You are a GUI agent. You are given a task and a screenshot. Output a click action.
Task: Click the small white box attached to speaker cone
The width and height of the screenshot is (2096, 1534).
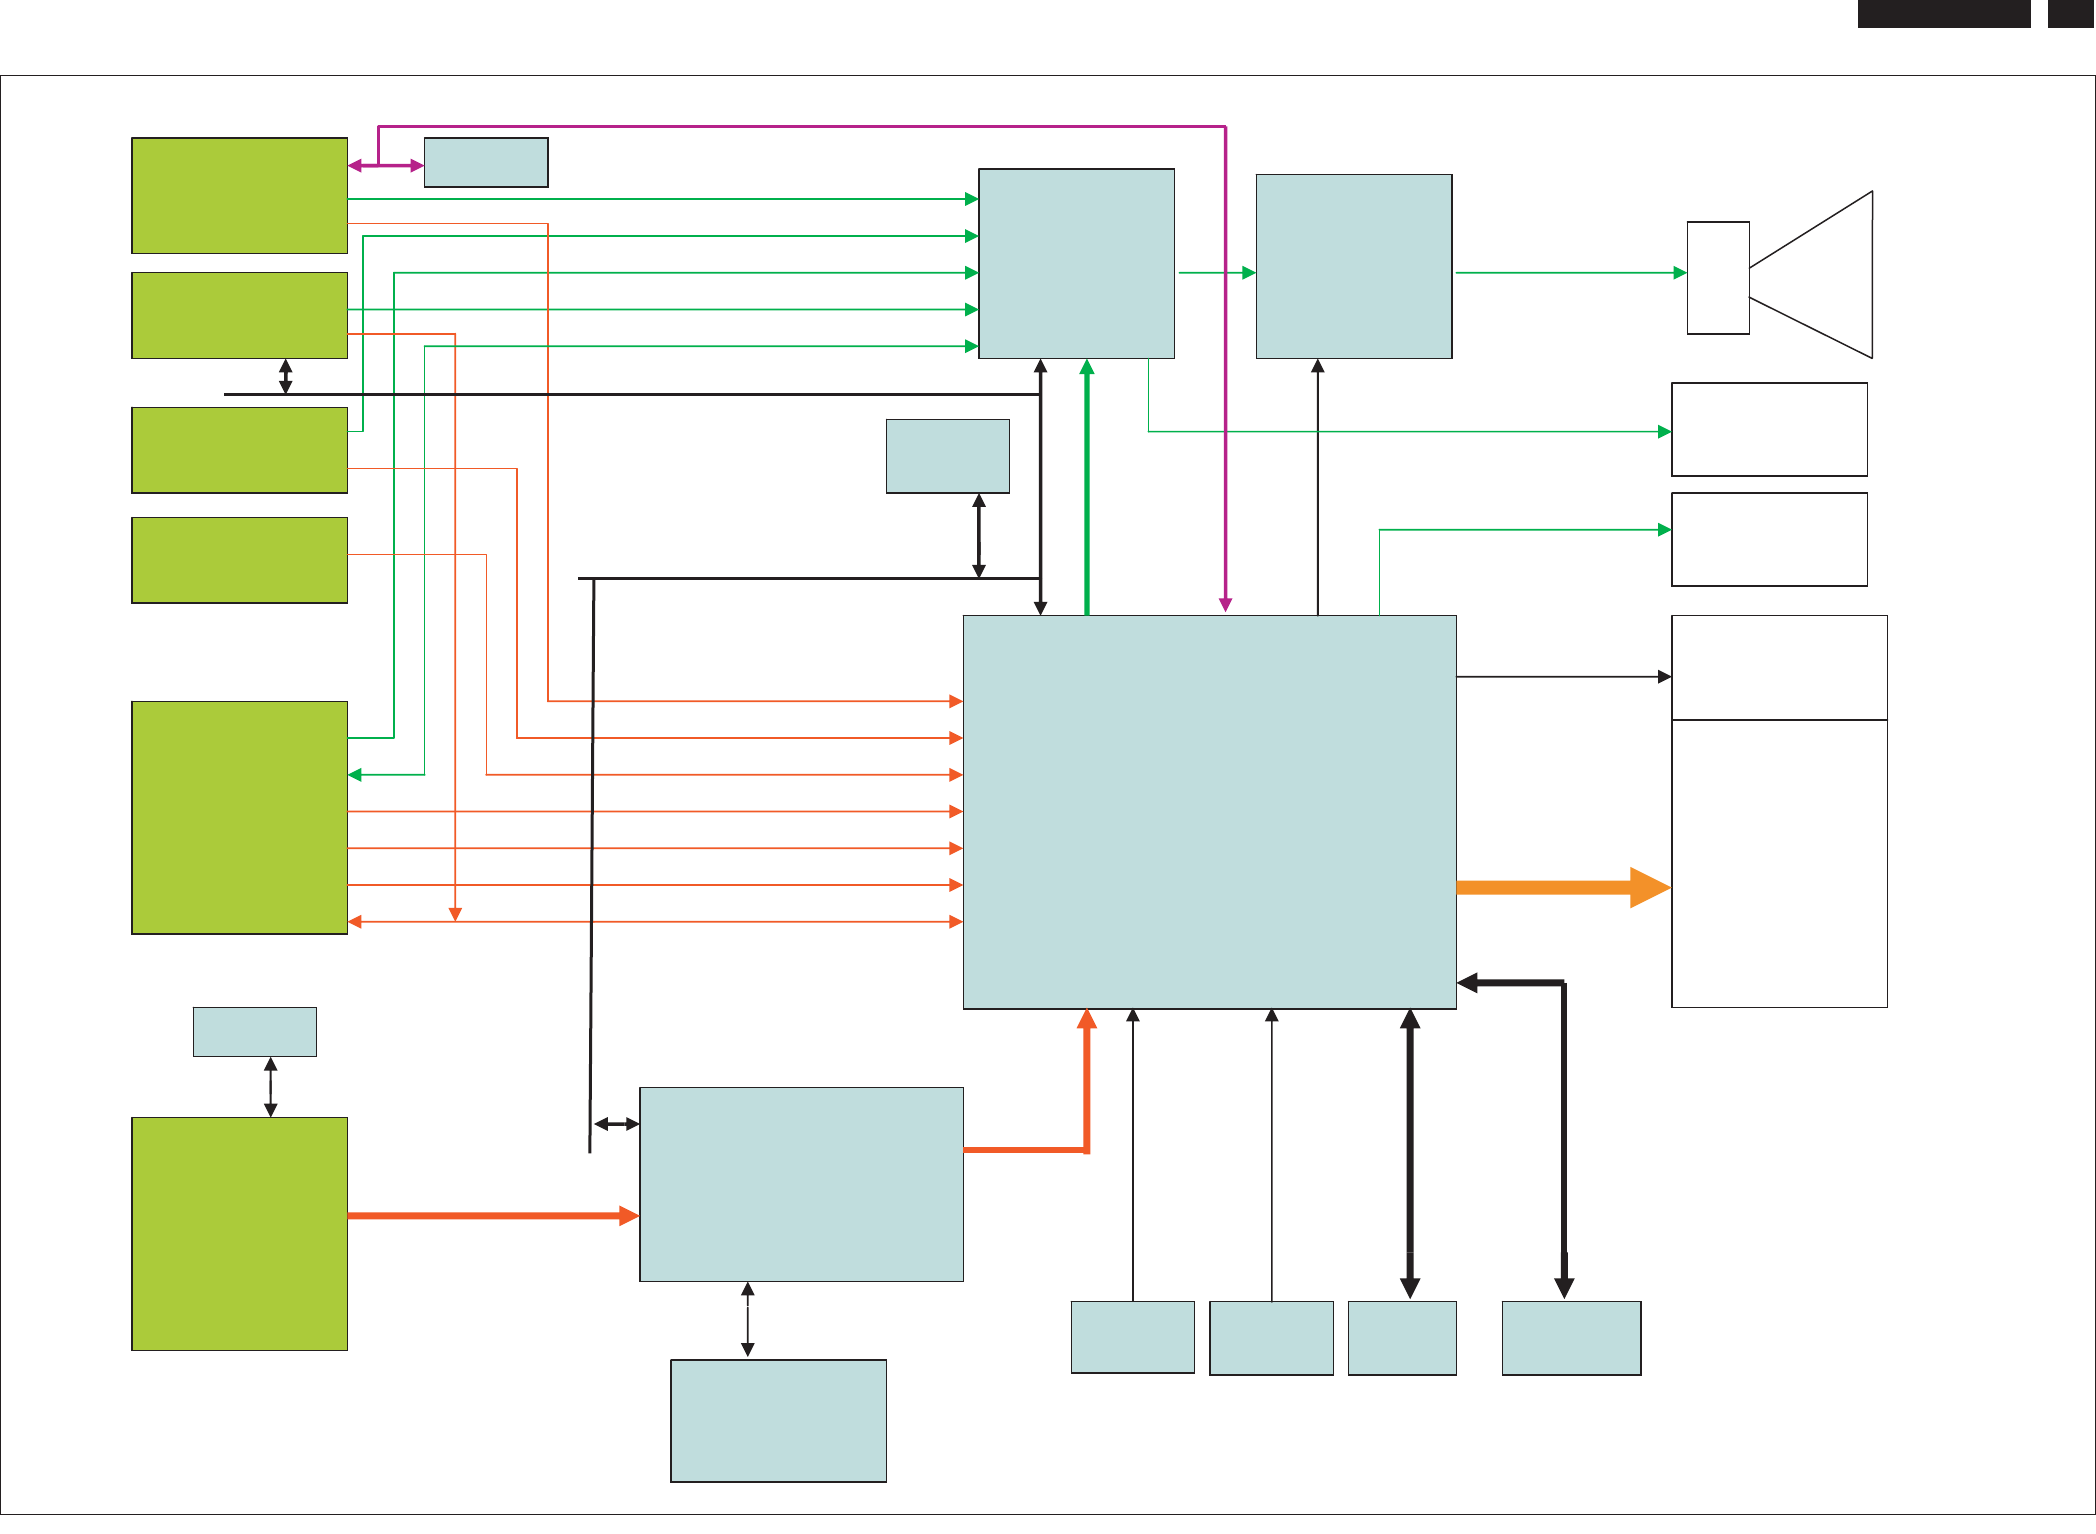pyautogui.click(x=1717, y=278)
